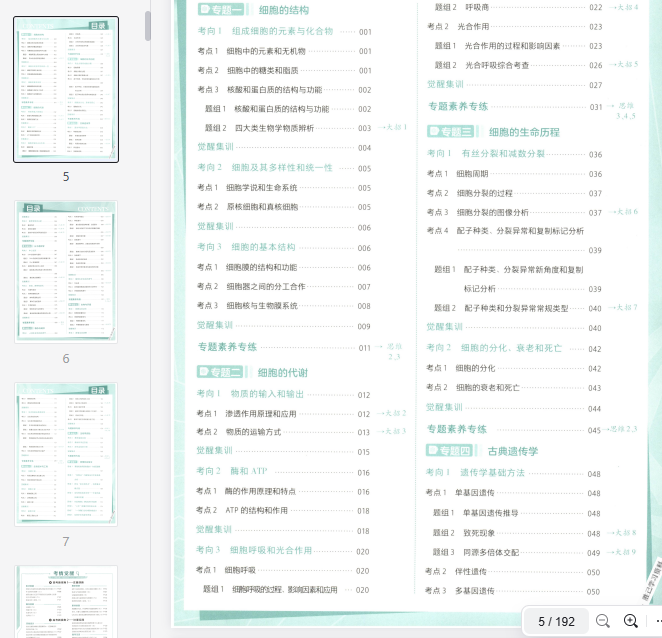662x638 pixels.
Task: Open the more options ellipsis menu
Action: [658, 621]
